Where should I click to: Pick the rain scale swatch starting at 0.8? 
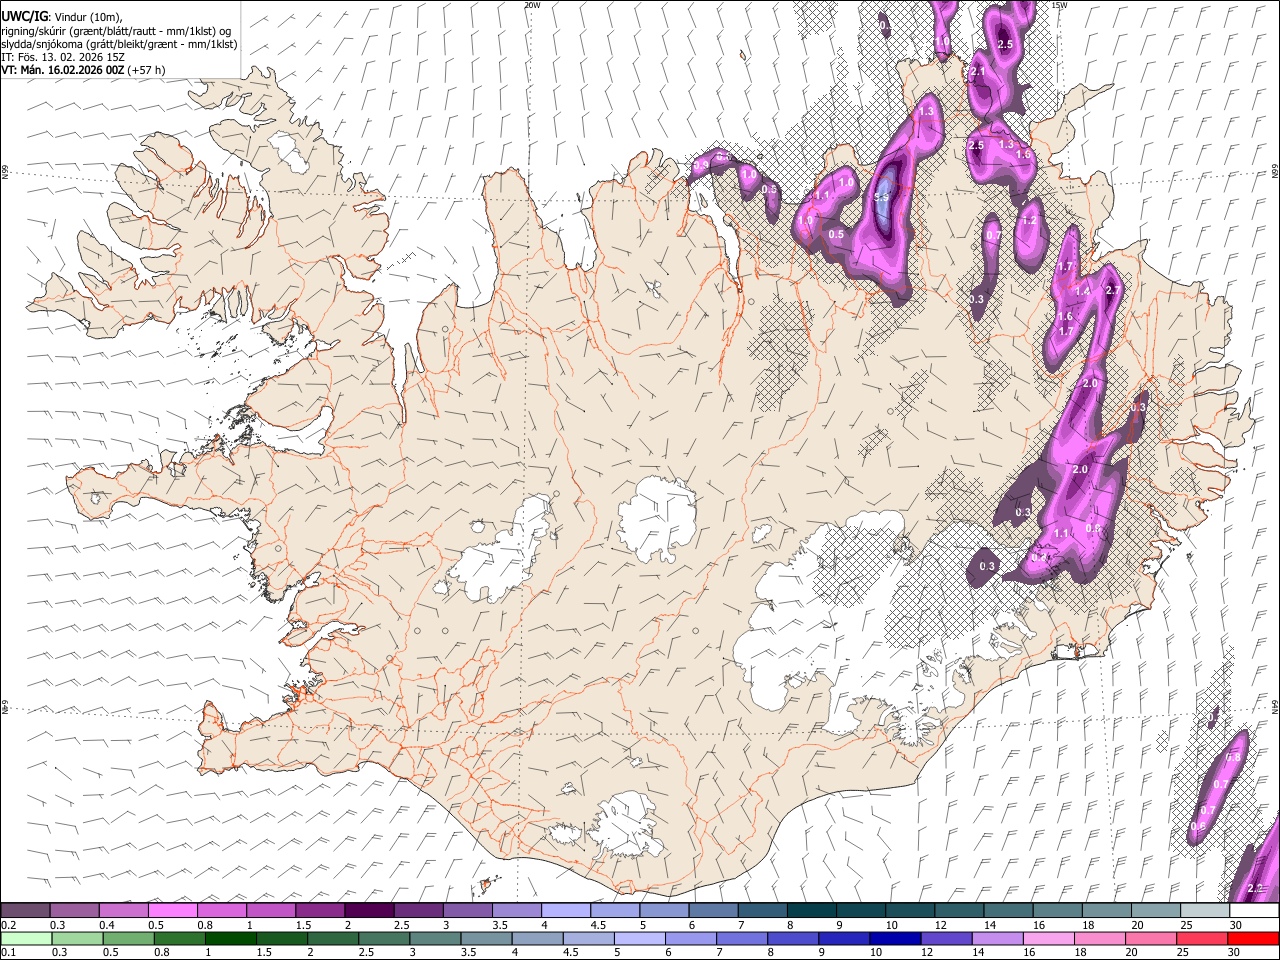click(179, 938)
